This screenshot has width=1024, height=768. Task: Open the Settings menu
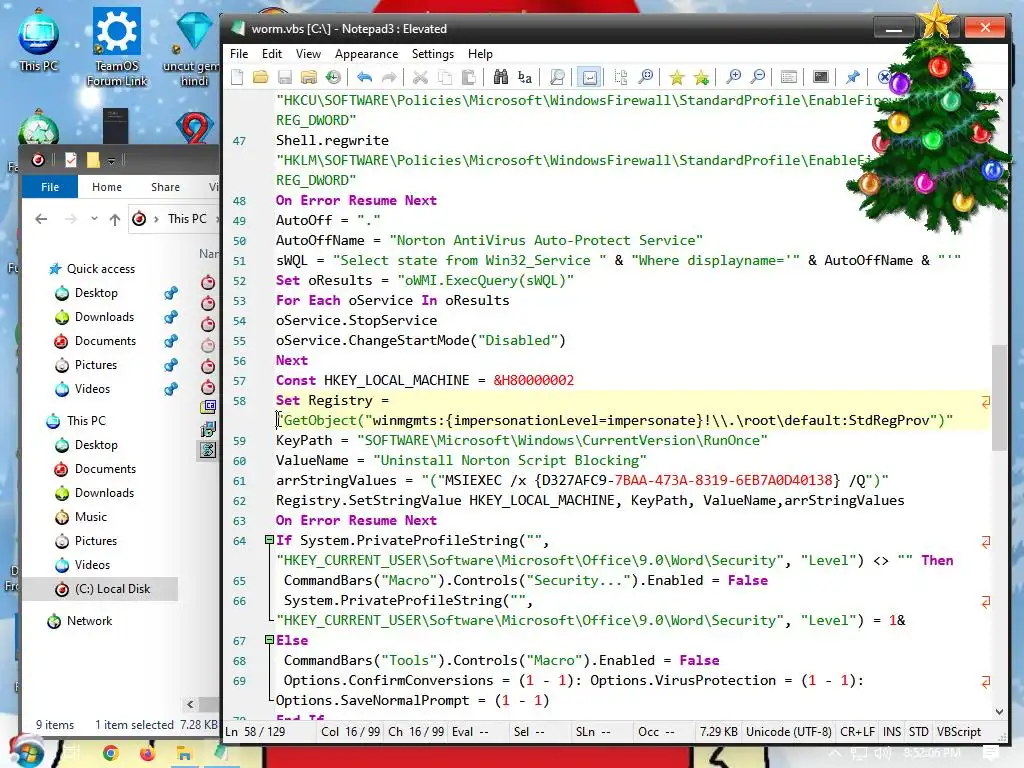click(x=432, y=54)
